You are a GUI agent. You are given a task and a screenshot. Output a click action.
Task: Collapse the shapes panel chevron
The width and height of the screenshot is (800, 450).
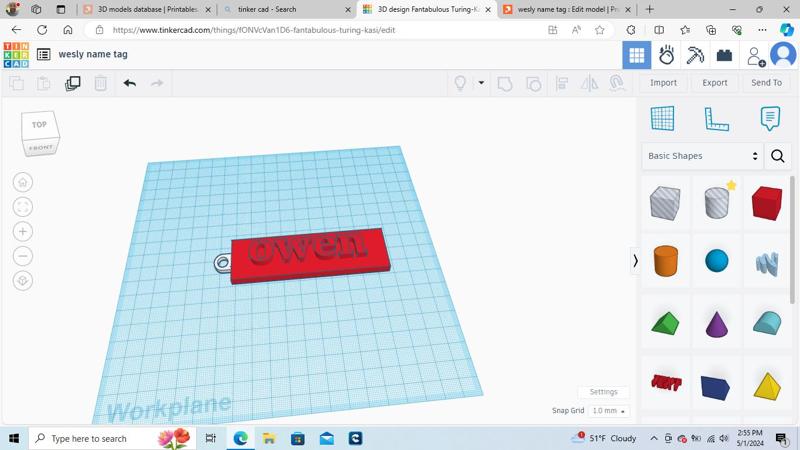[635, 261]
